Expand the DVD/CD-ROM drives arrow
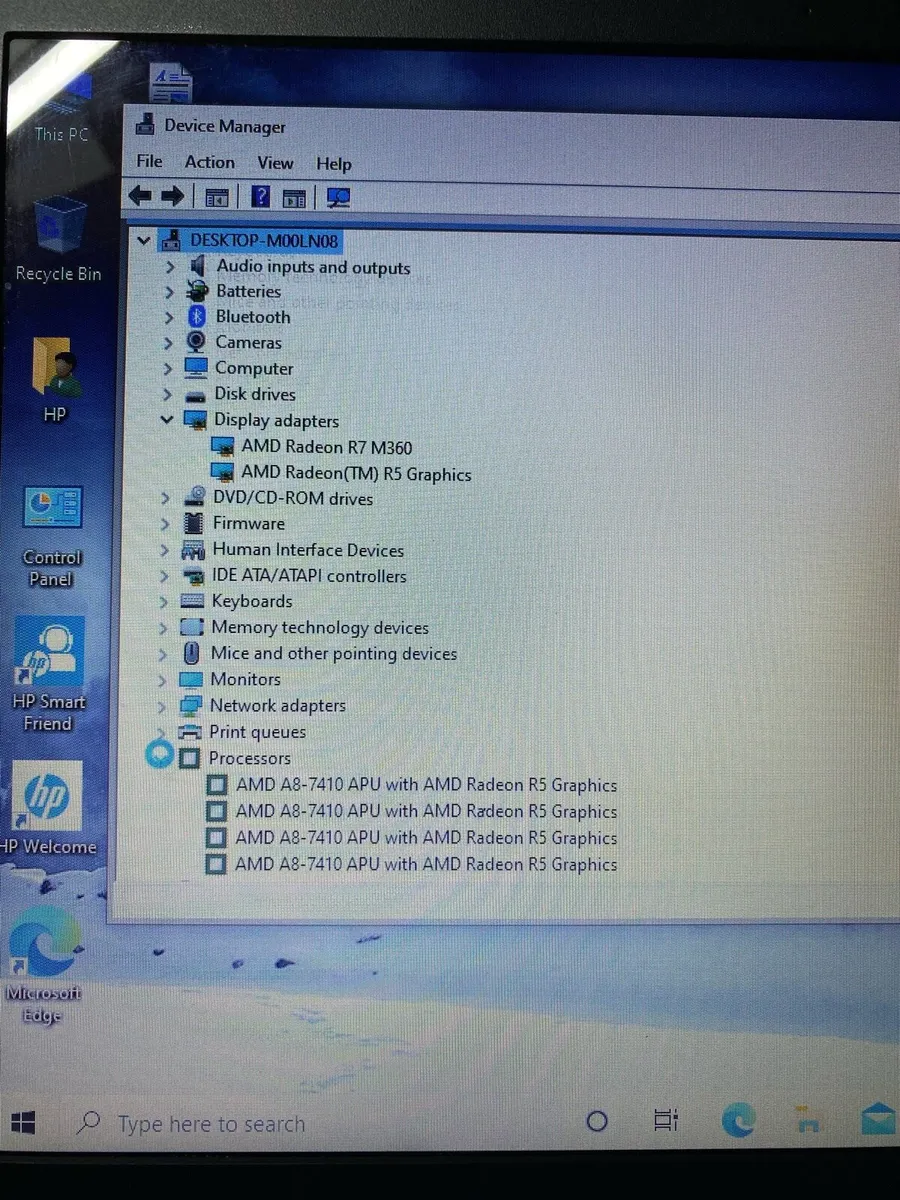The image size is (900, 1200). 165,498
